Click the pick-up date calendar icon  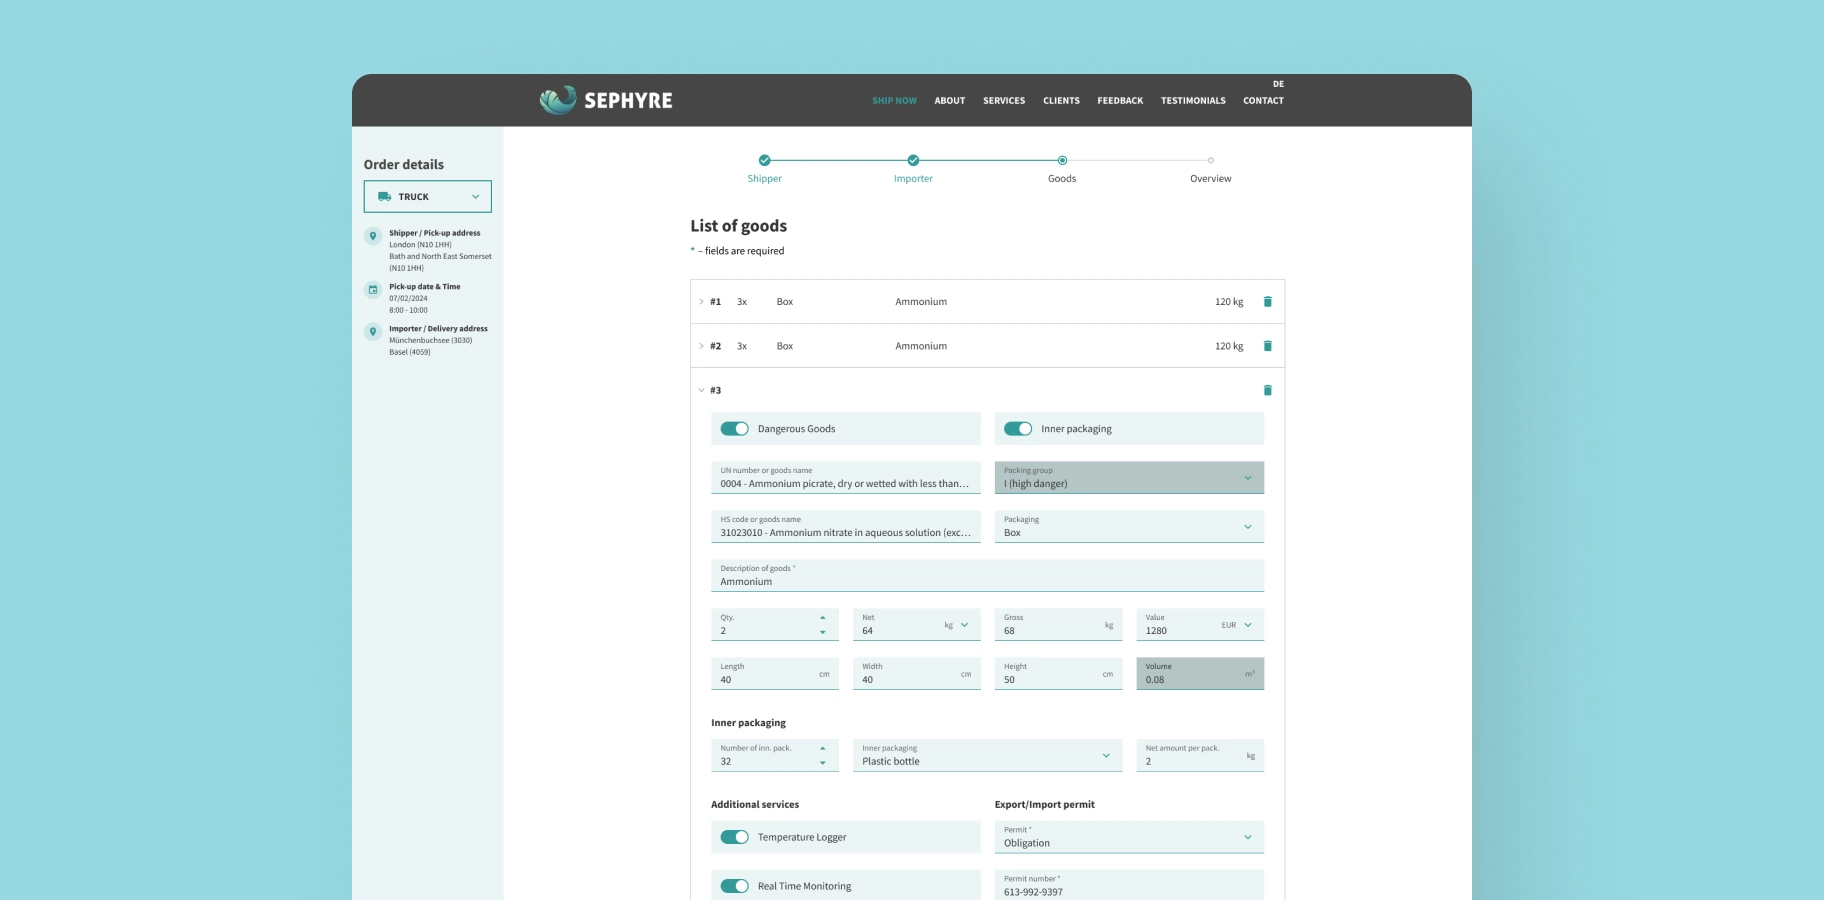click(373, 290)
